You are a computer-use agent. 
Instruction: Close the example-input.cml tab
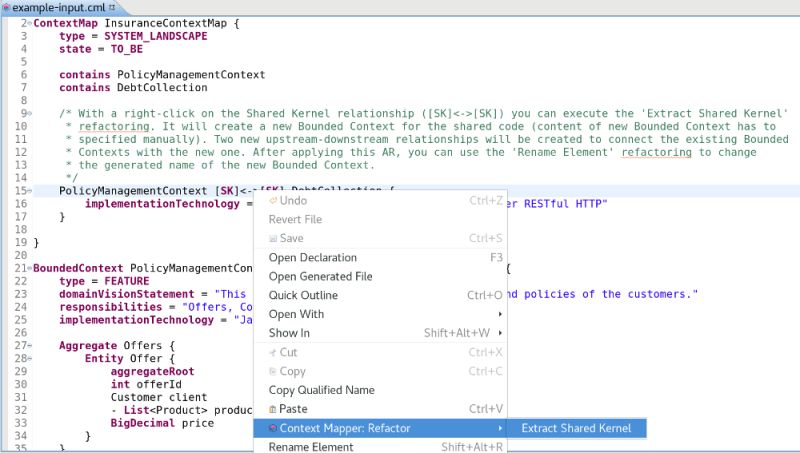[x=112, y=7]
